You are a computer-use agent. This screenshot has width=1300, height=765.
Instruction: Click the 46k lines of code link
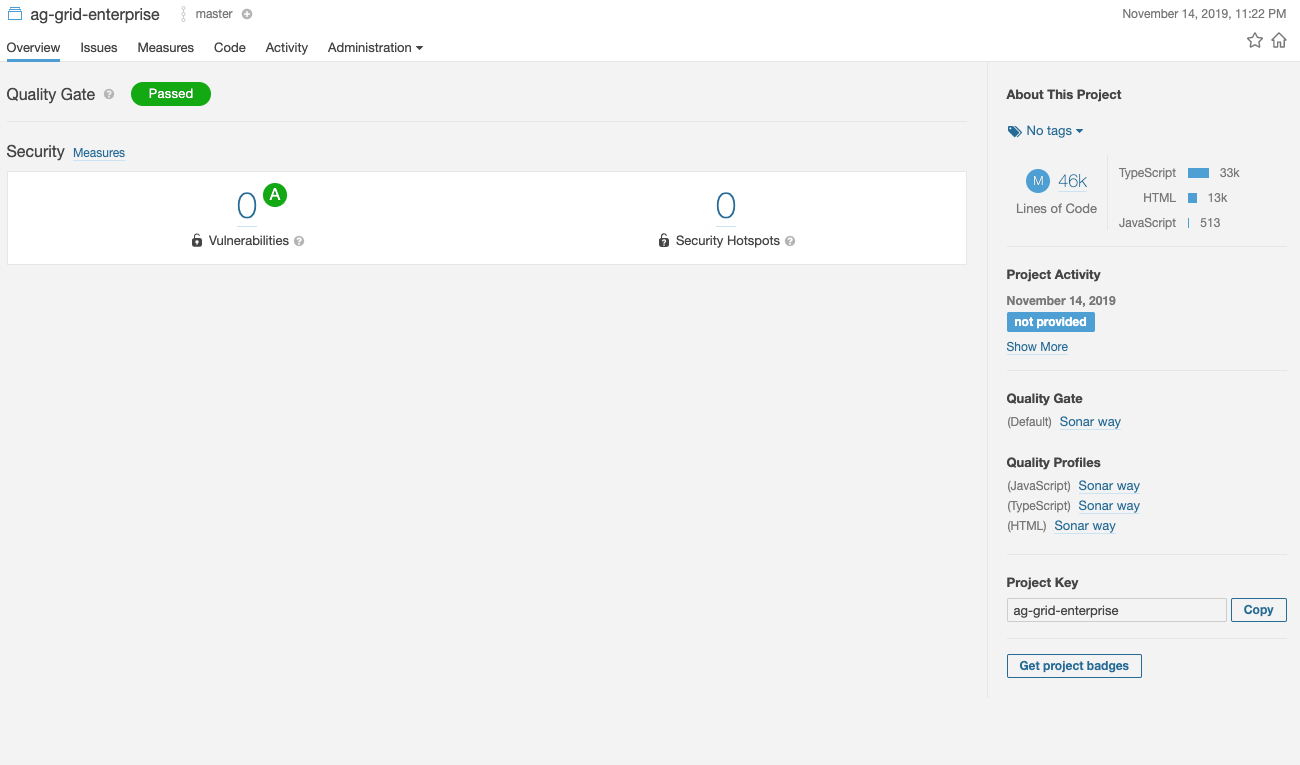1072,181
